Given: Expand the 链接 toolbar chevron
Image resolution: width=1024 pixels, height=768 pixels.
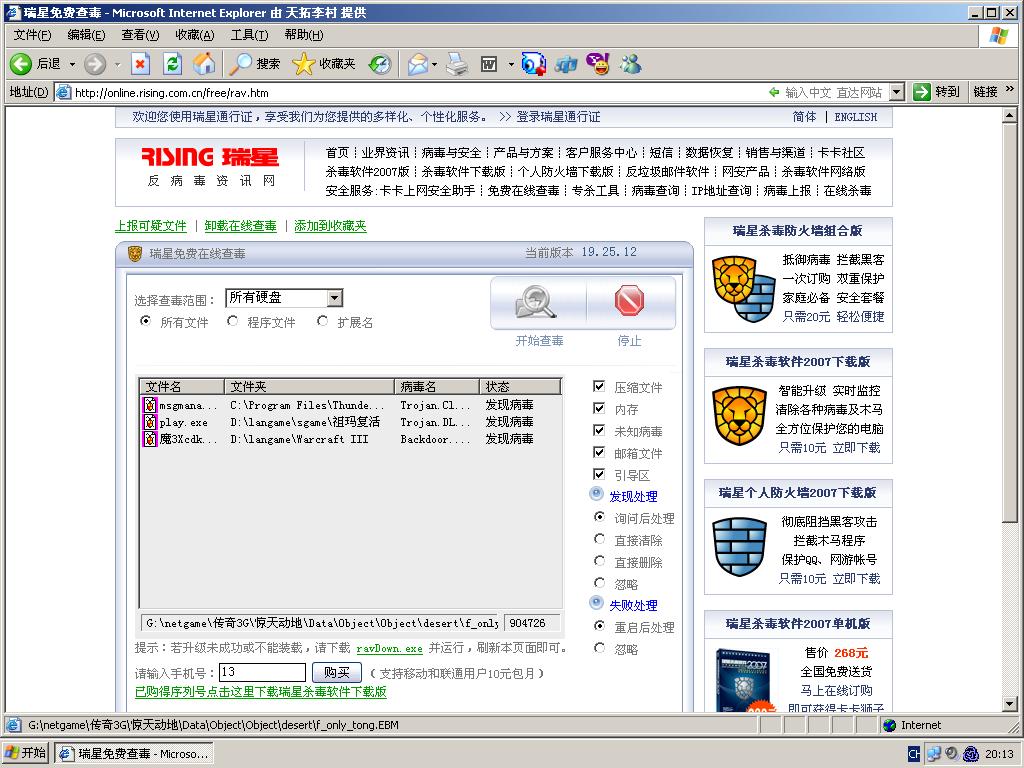Looking at the screenshot, I should click(x=1010, y=89).
